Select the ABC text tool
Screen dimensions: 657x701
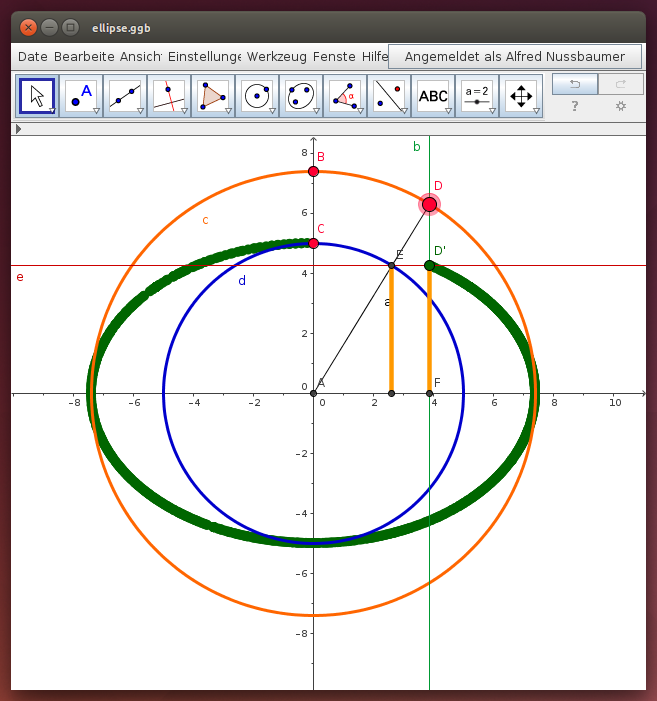(x=433, y=96)
